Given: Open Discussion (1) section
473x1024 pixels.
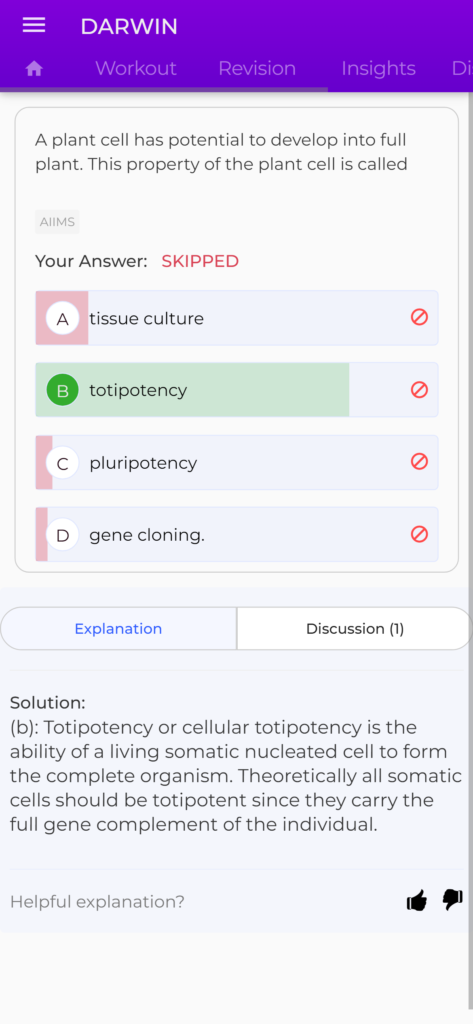Looking at the screenshot, I should pos(355,628).
